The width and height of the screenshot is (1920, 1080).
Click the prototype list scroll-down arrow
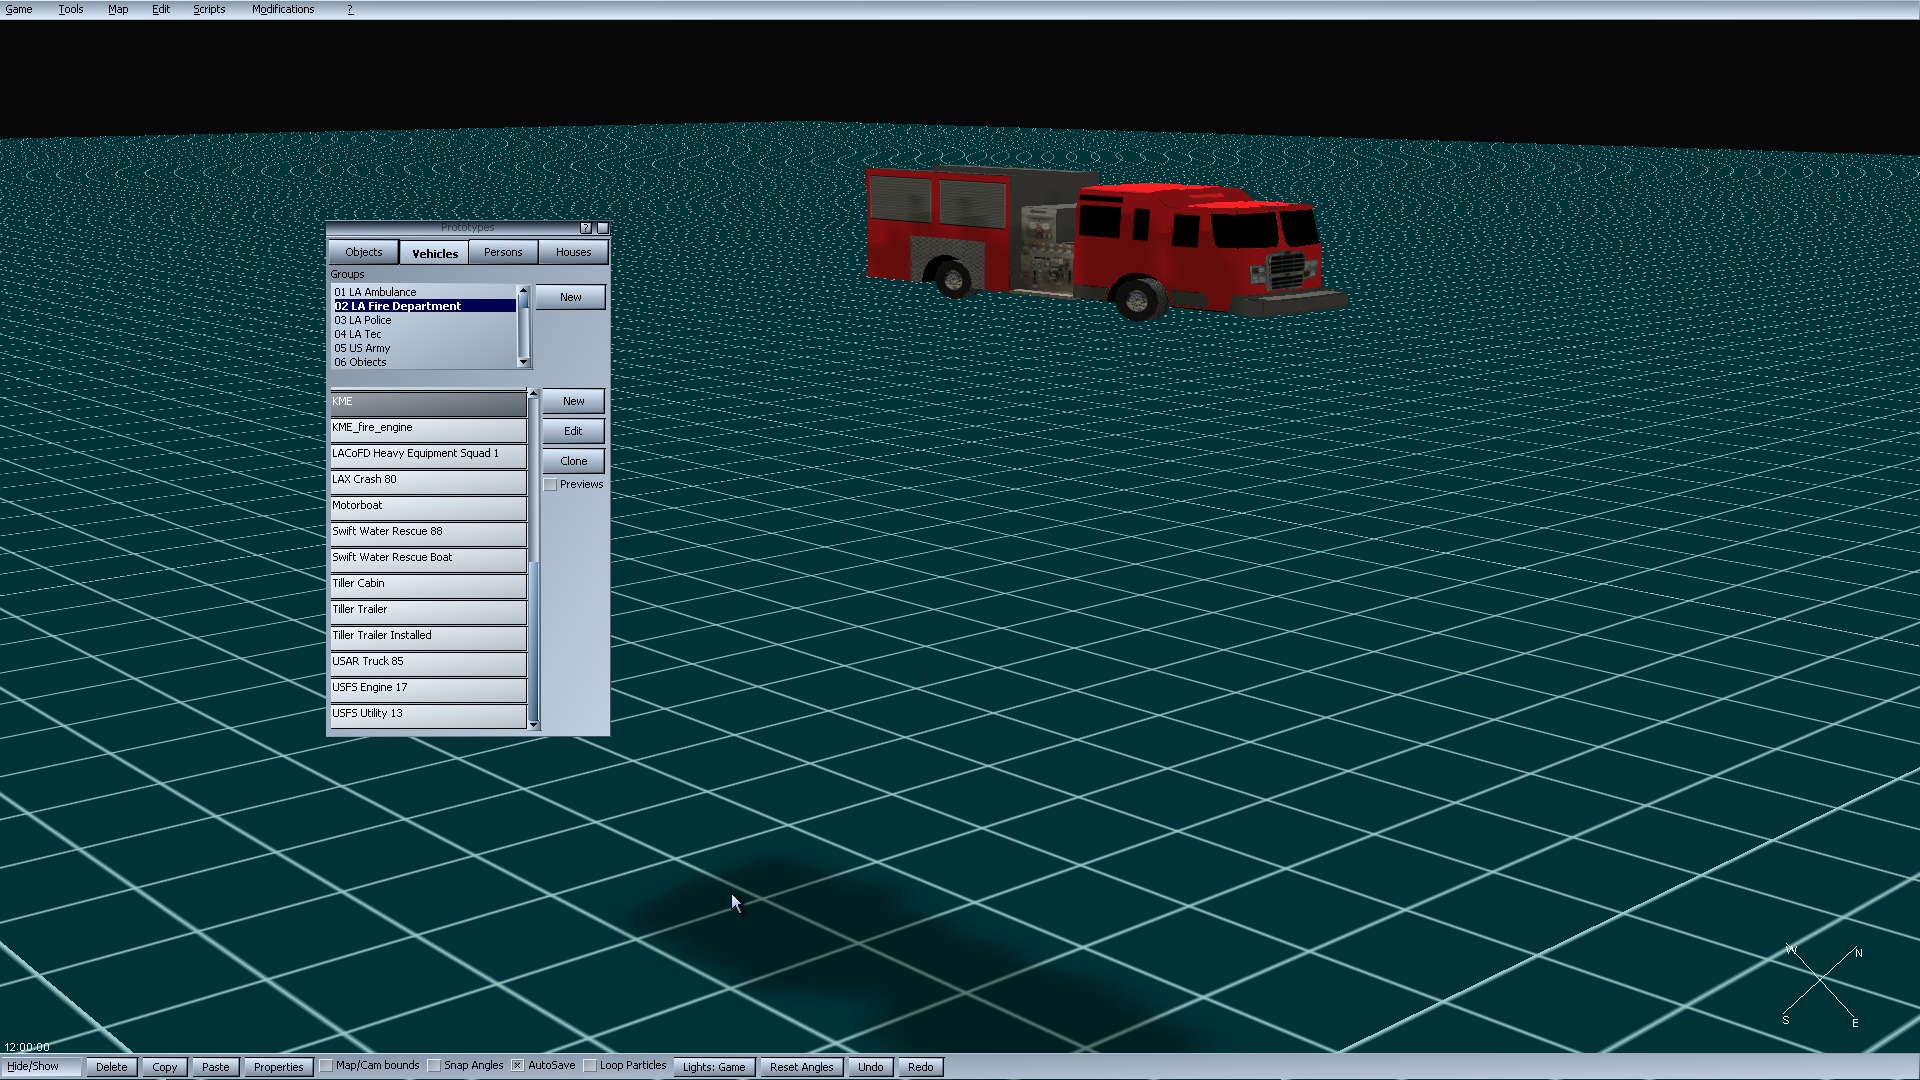[533, 724]
